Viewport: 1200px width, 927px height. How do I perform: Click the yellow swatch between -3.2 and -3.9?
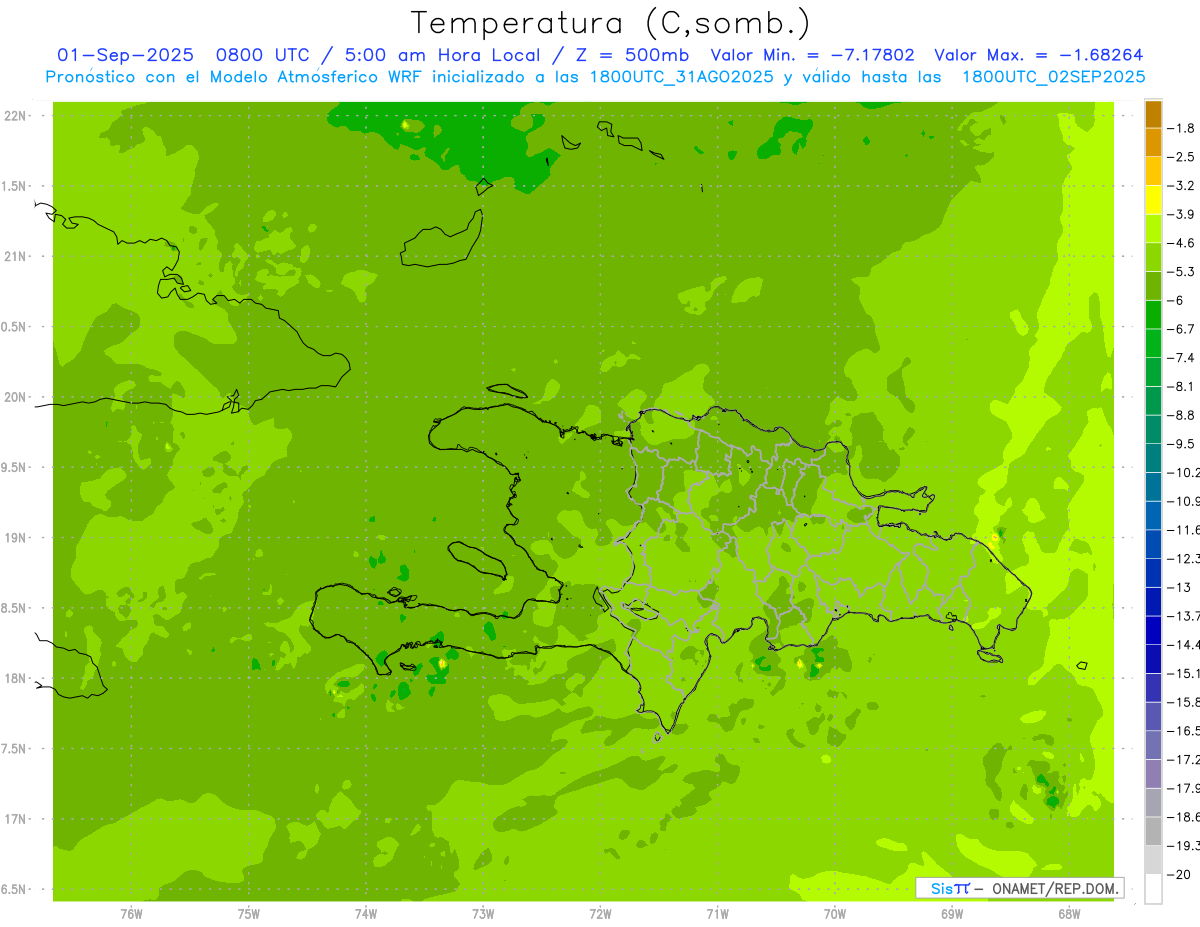(x=1154, y=200)
